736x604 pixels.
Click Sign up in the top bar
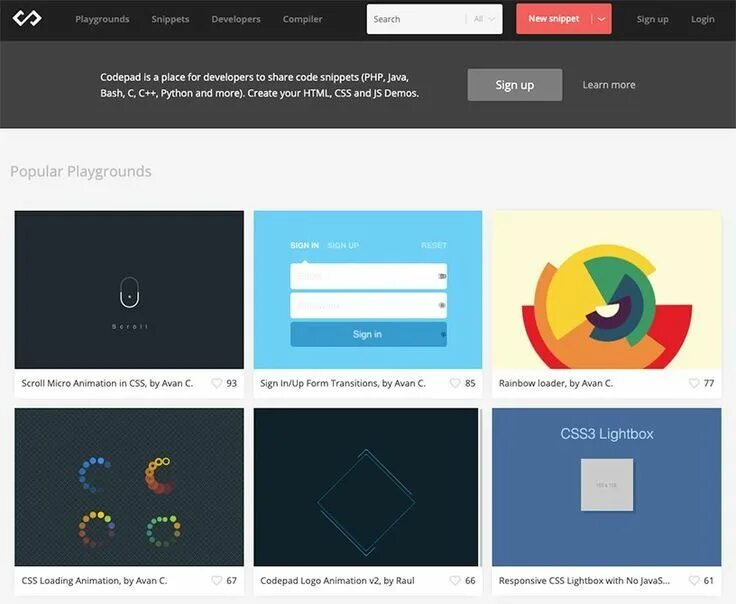[x=652, y=19]
